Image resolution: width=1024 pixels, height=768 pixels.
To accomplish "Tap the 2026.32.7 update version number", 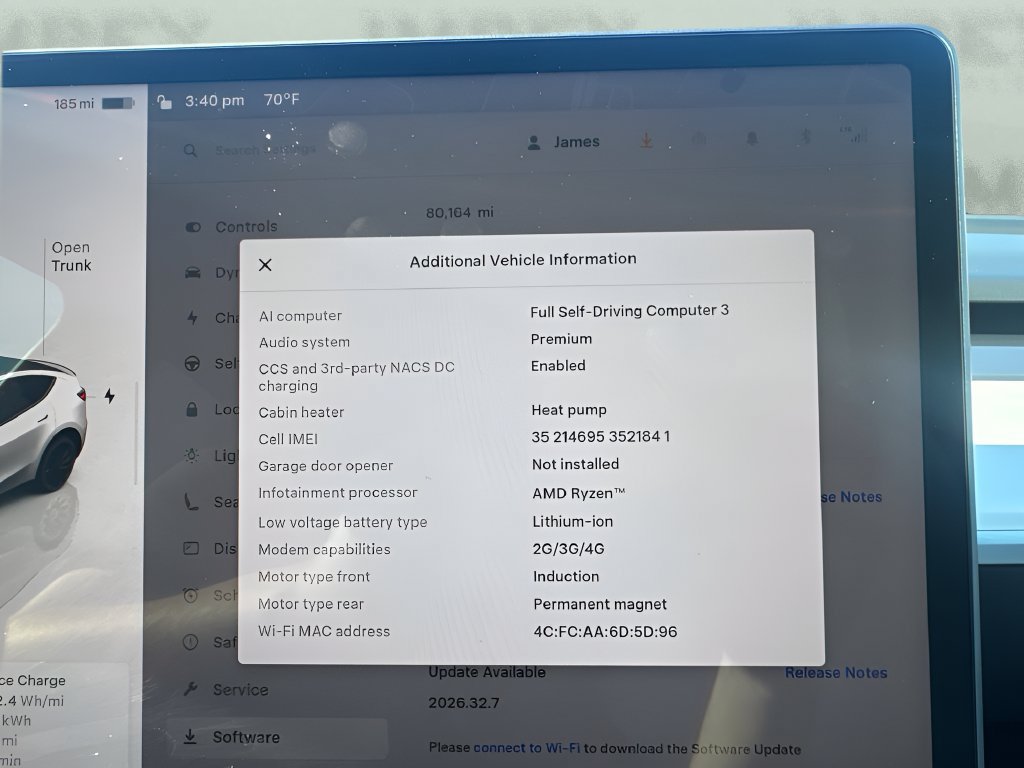I will 464,703.
